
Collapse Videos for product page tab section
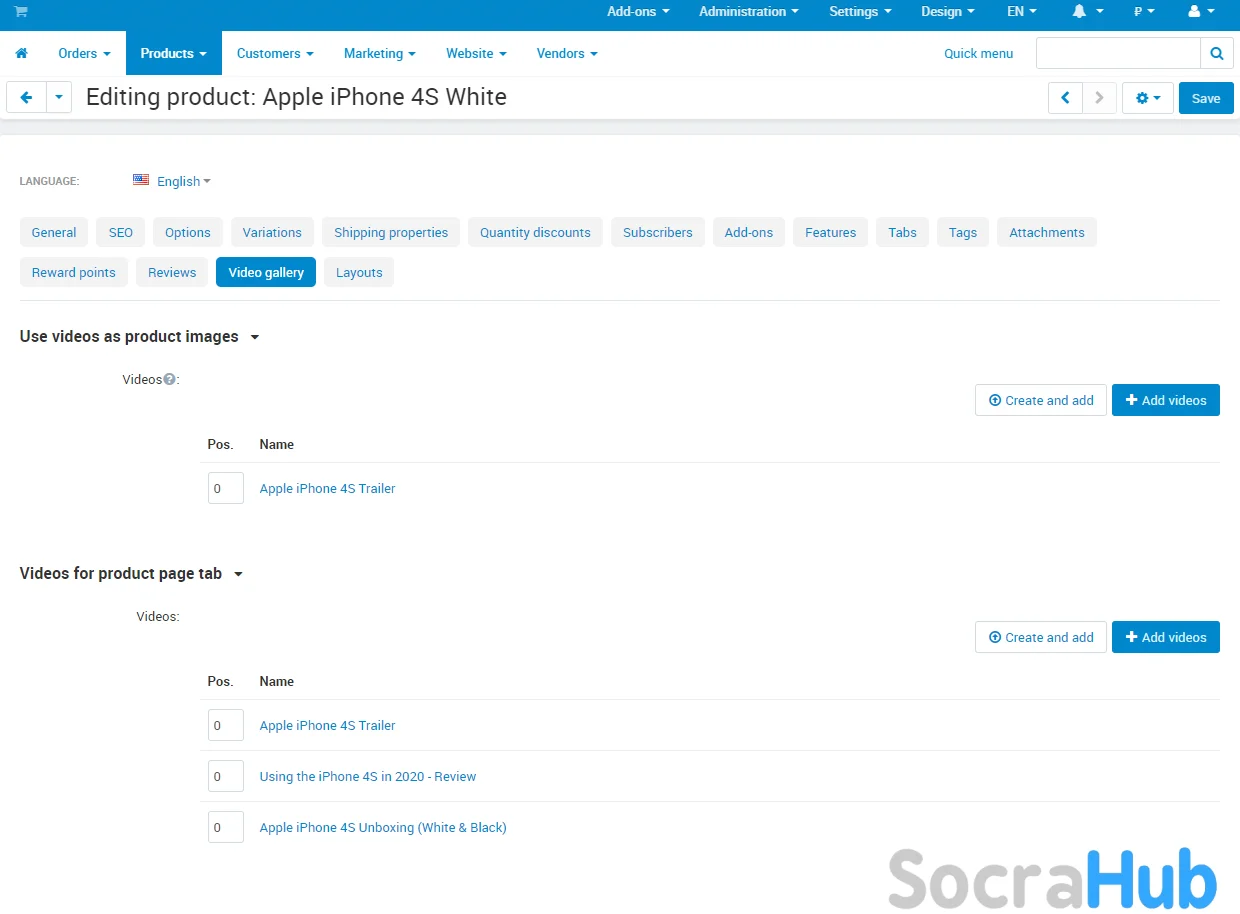[x=238, y=574]
